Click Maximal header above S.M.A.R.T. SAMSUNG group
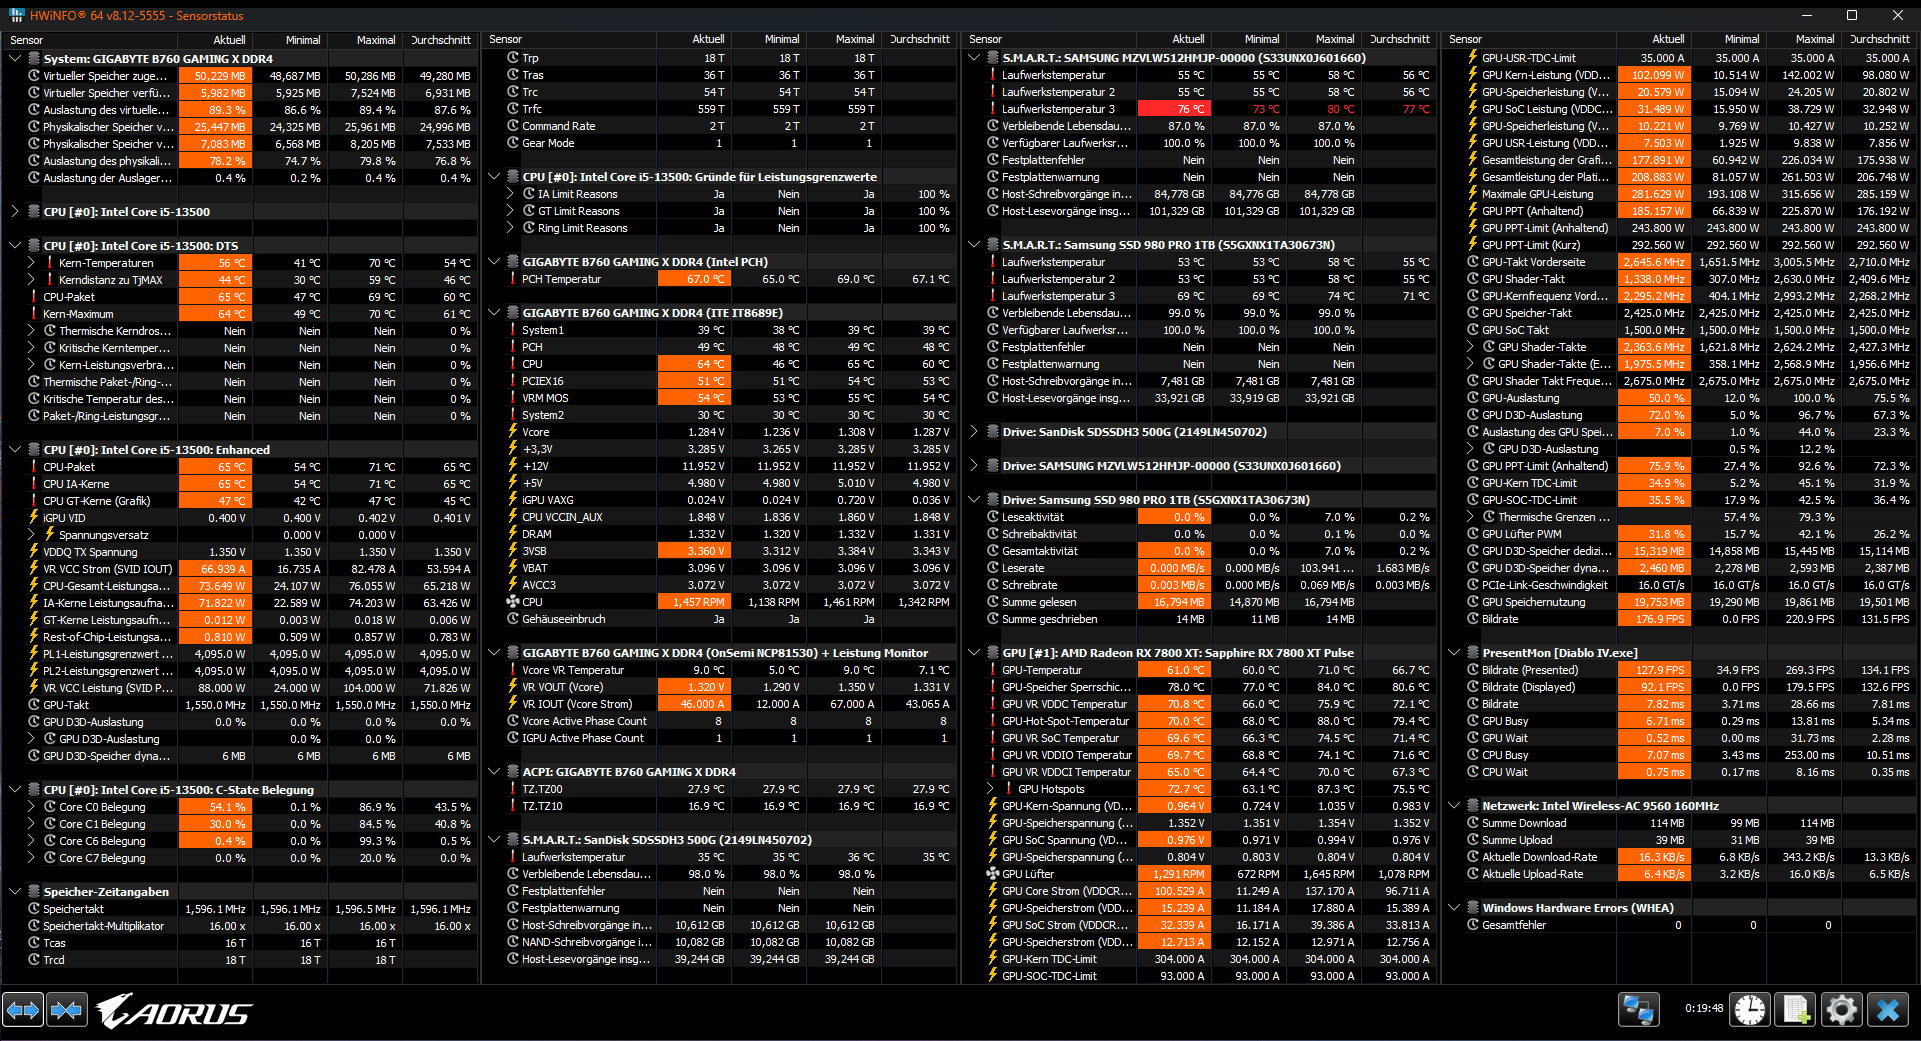 [1324, 39]
